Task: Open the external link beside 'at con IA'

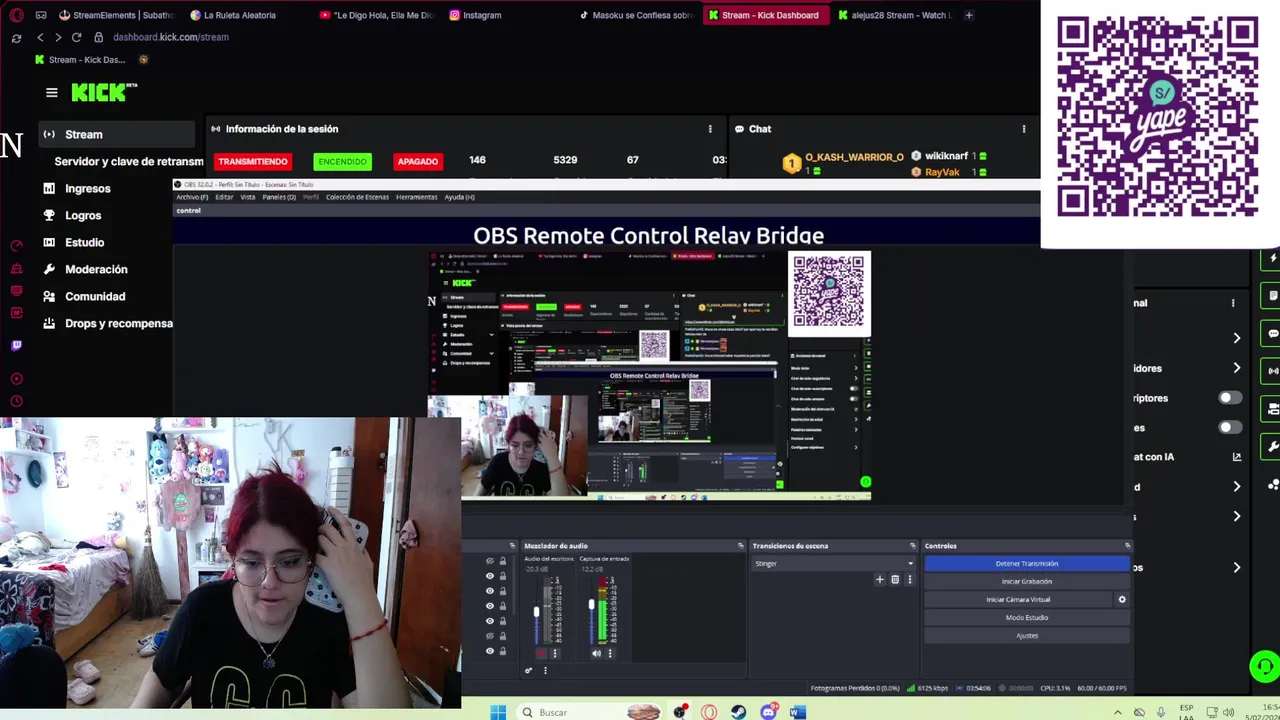Action: pyautogui.click(x=1237, y=457)
